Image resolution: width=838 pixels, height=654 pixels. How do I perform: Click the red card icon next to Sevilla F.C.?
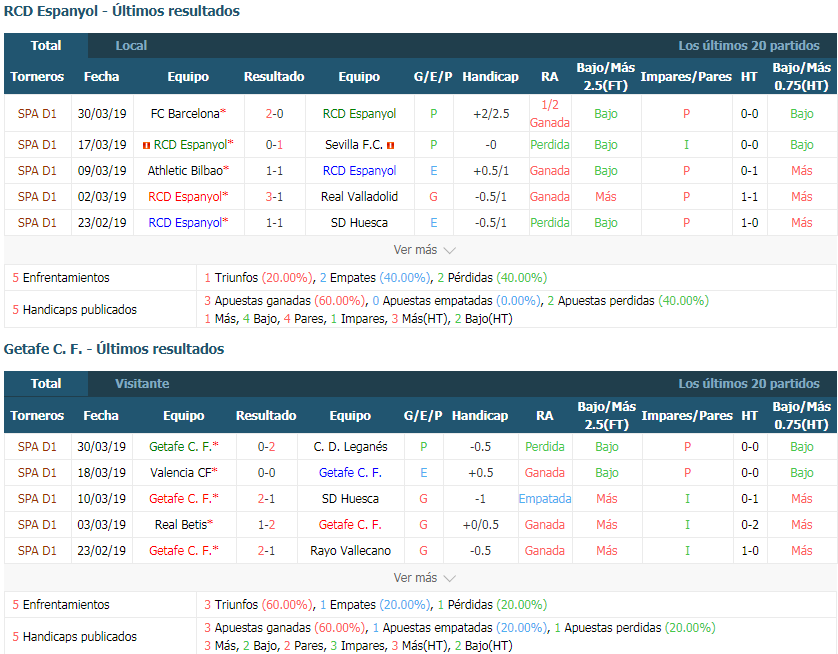pos(391,145)
